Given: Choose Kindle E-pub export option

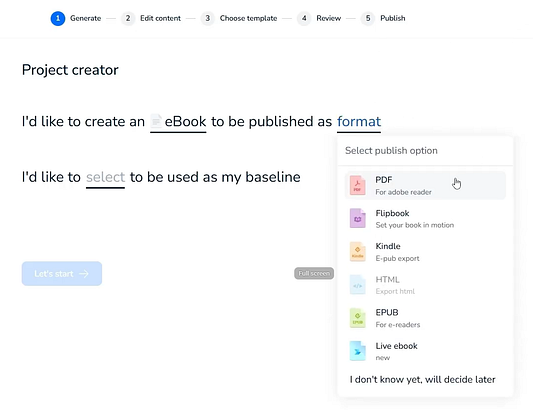Looking at the screenshot, I should pyautogui.click(x=425, y=252).
